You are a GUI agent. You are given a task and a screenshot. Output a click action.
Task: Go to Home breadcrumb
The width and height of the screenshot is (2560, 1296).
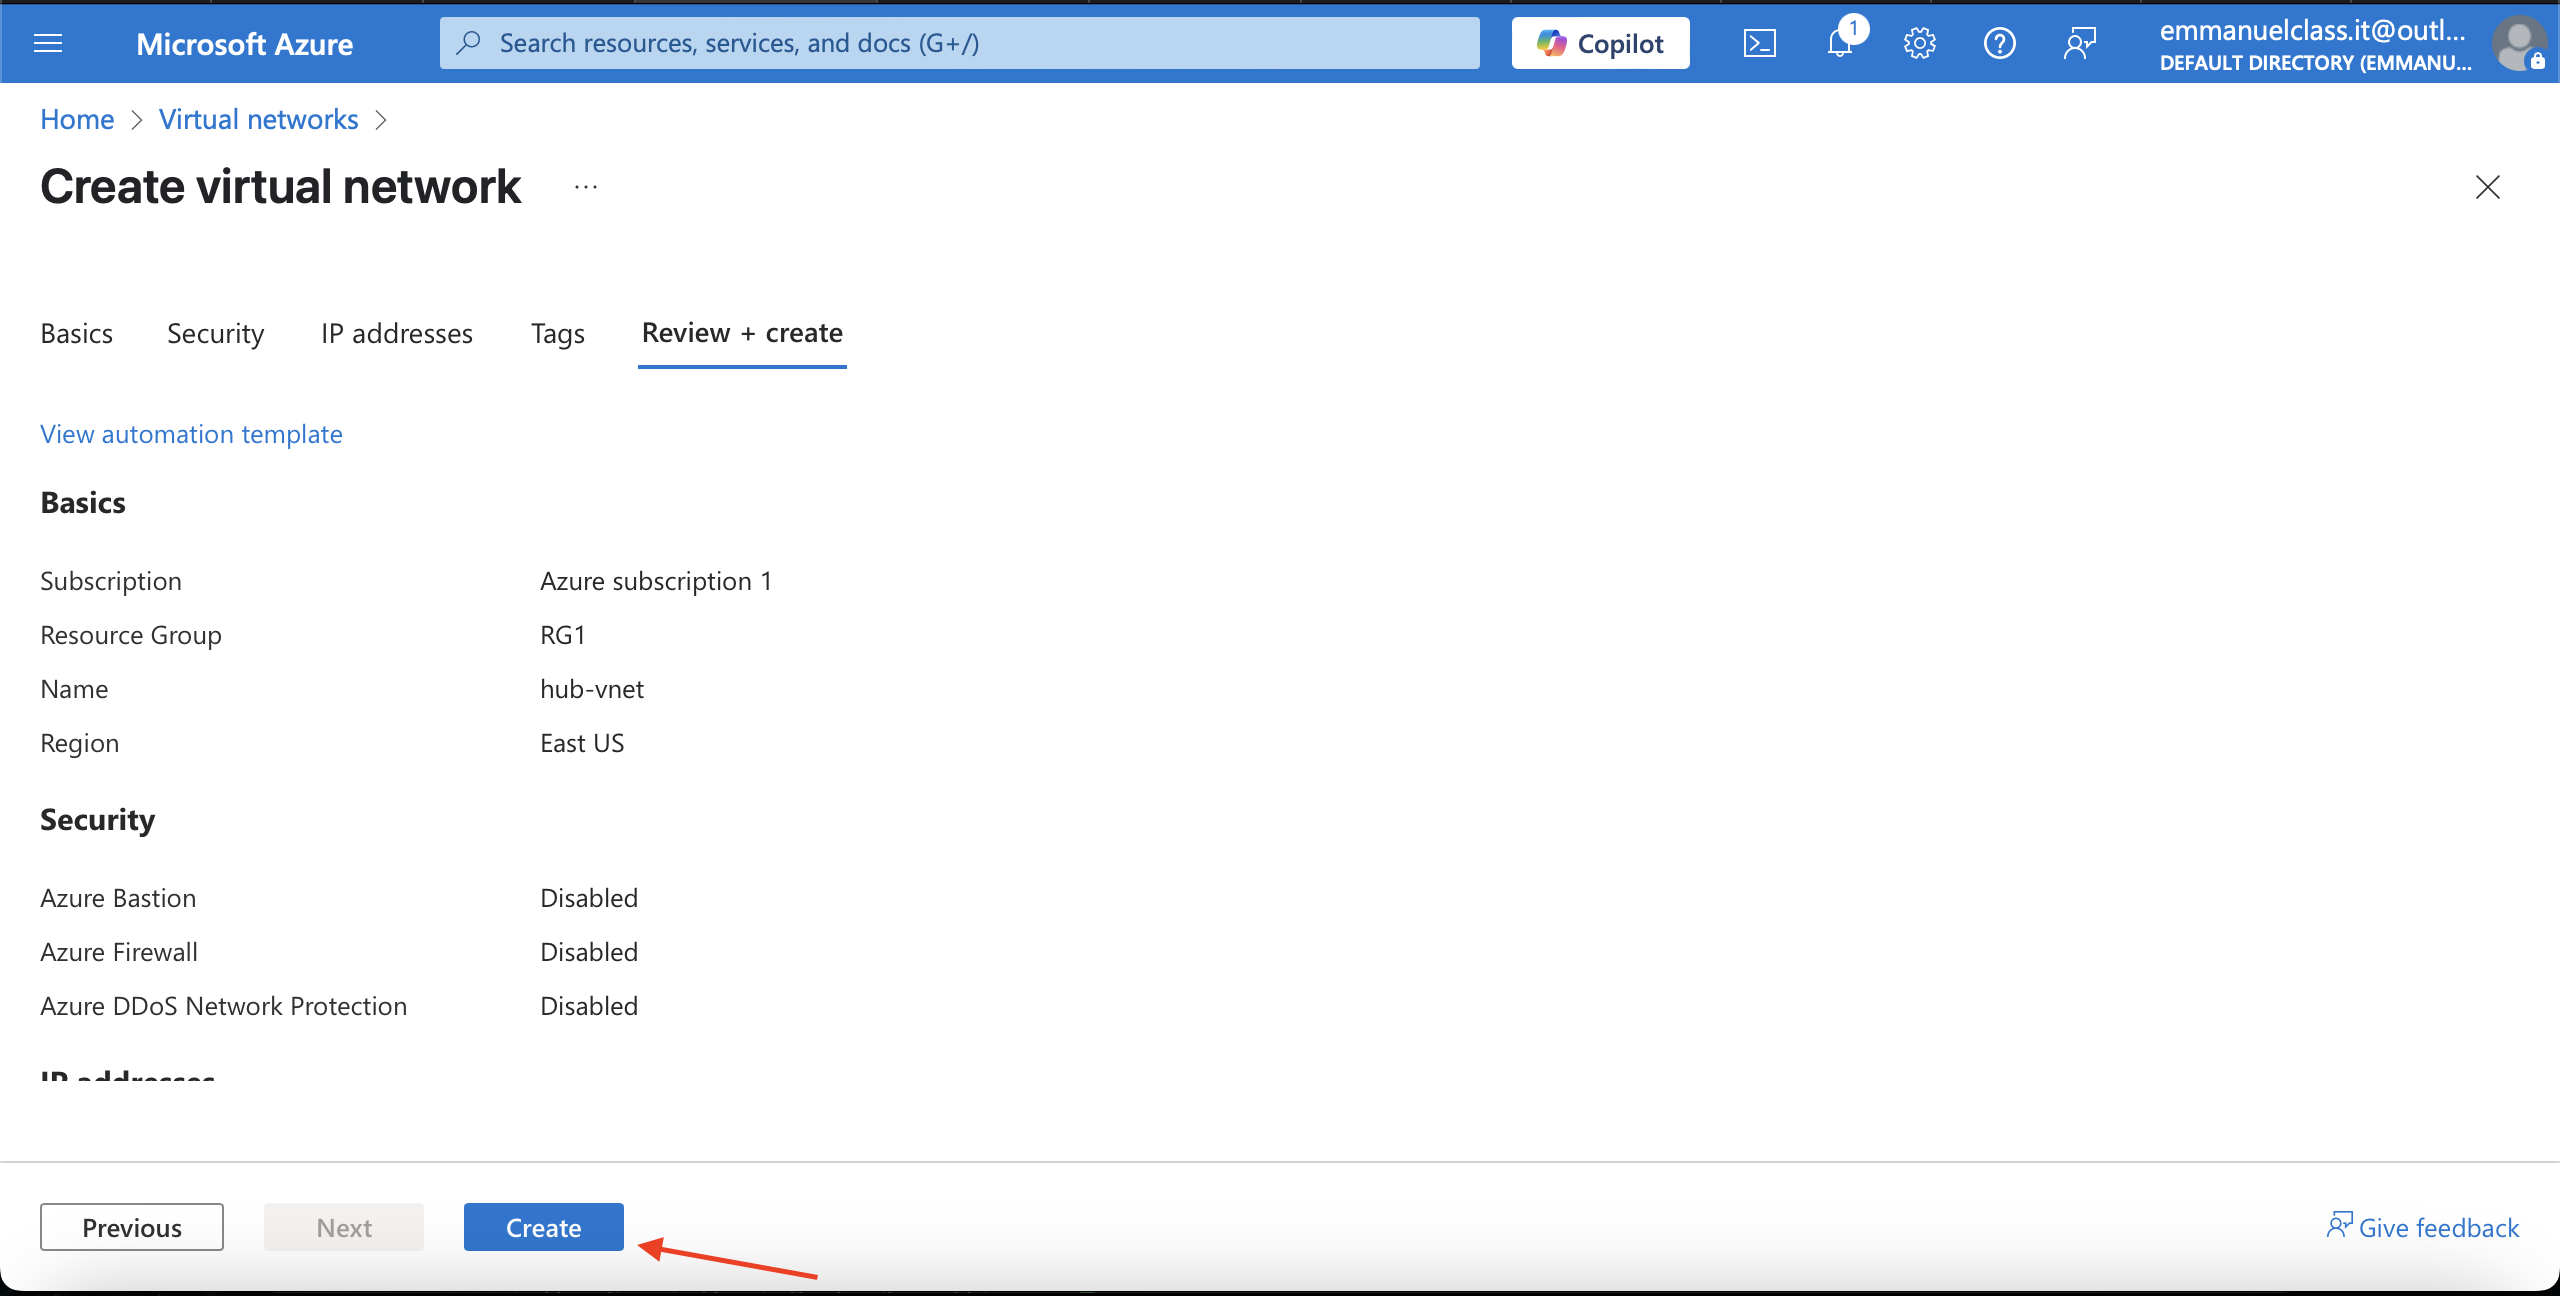click(77, 120)
